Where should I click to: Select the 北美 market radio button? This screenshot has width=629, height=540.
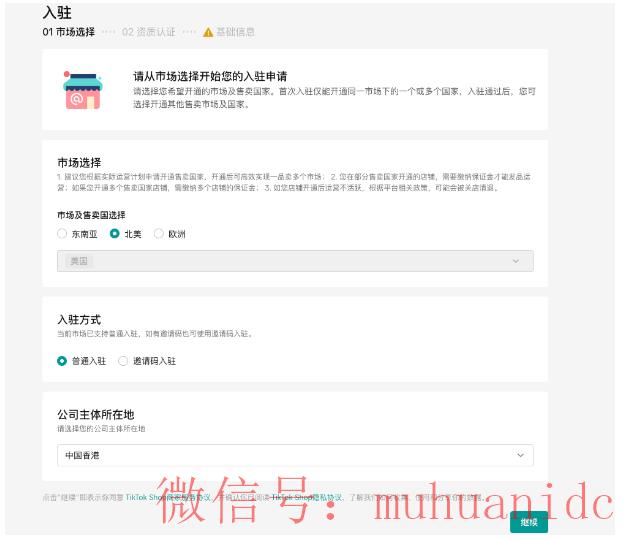click(x=114, y=233)
